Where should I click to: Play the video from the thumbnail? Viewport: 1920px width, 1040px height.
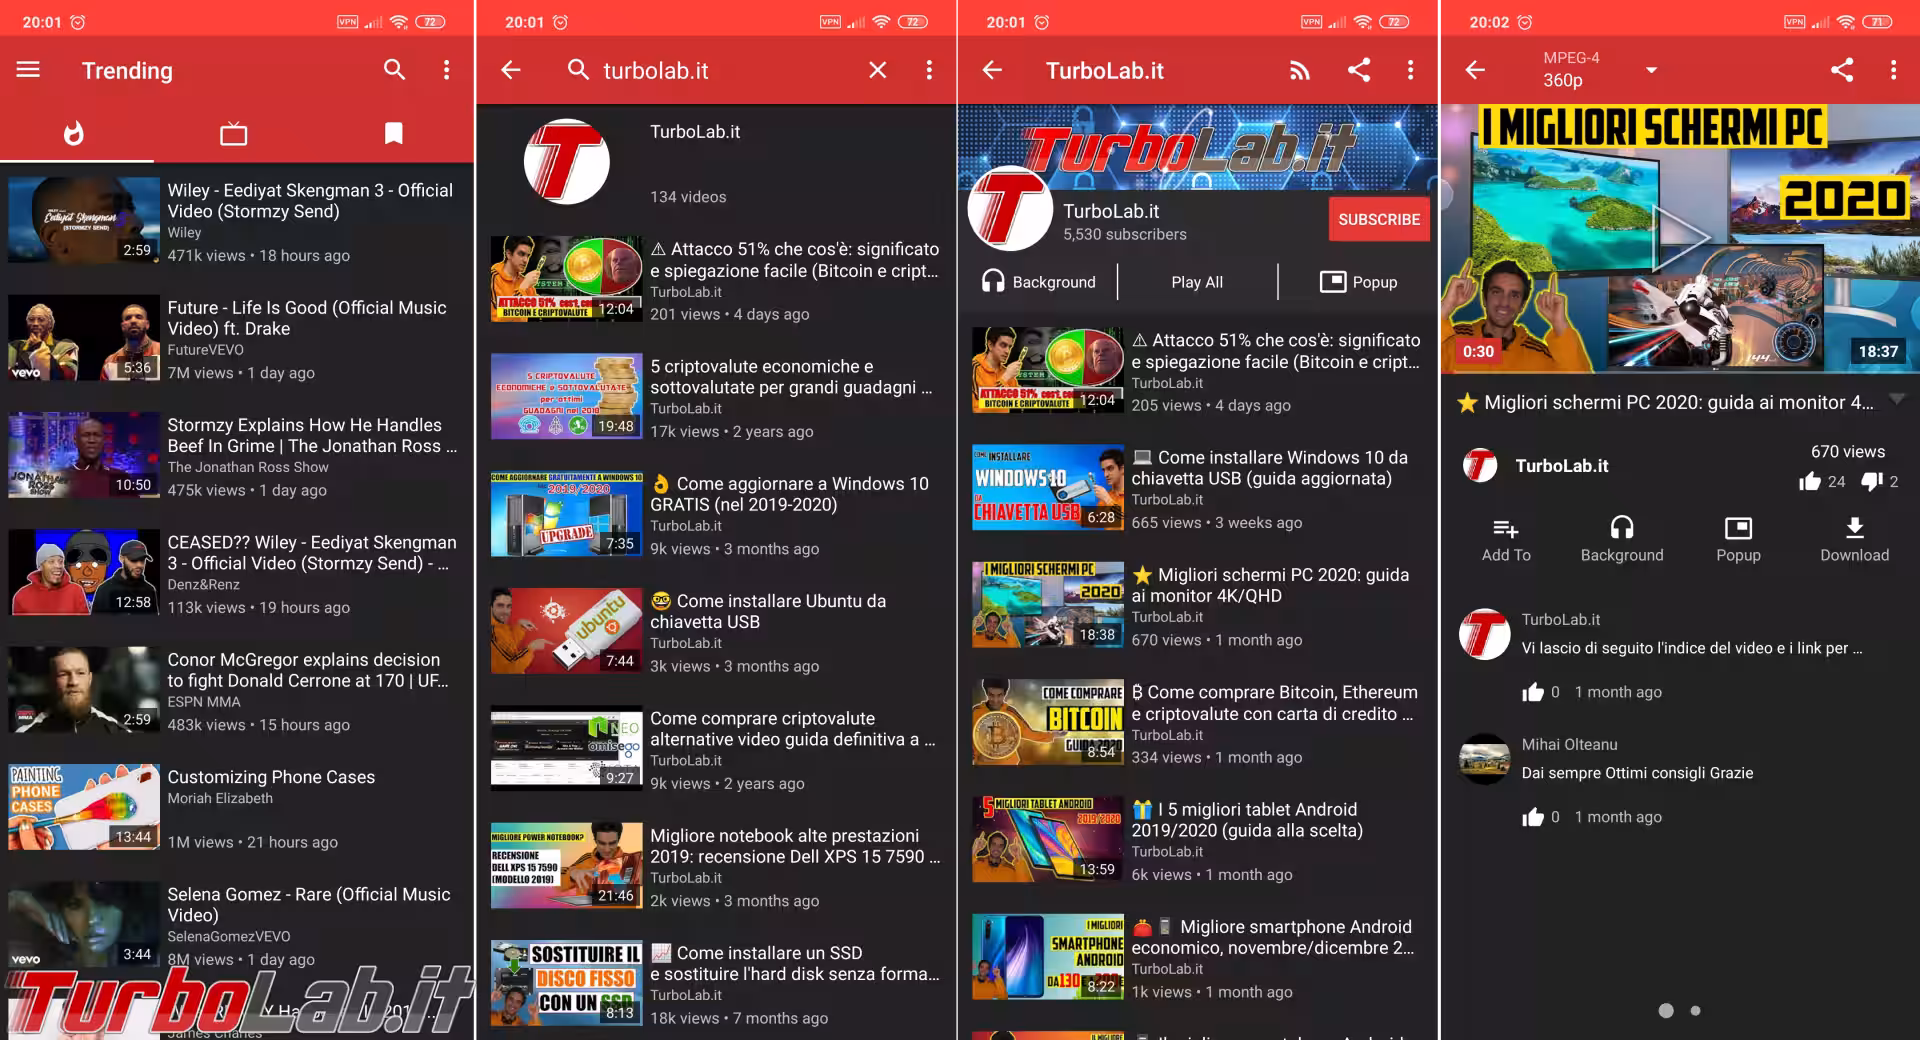pyautogui.click(x=1680, y=238)
